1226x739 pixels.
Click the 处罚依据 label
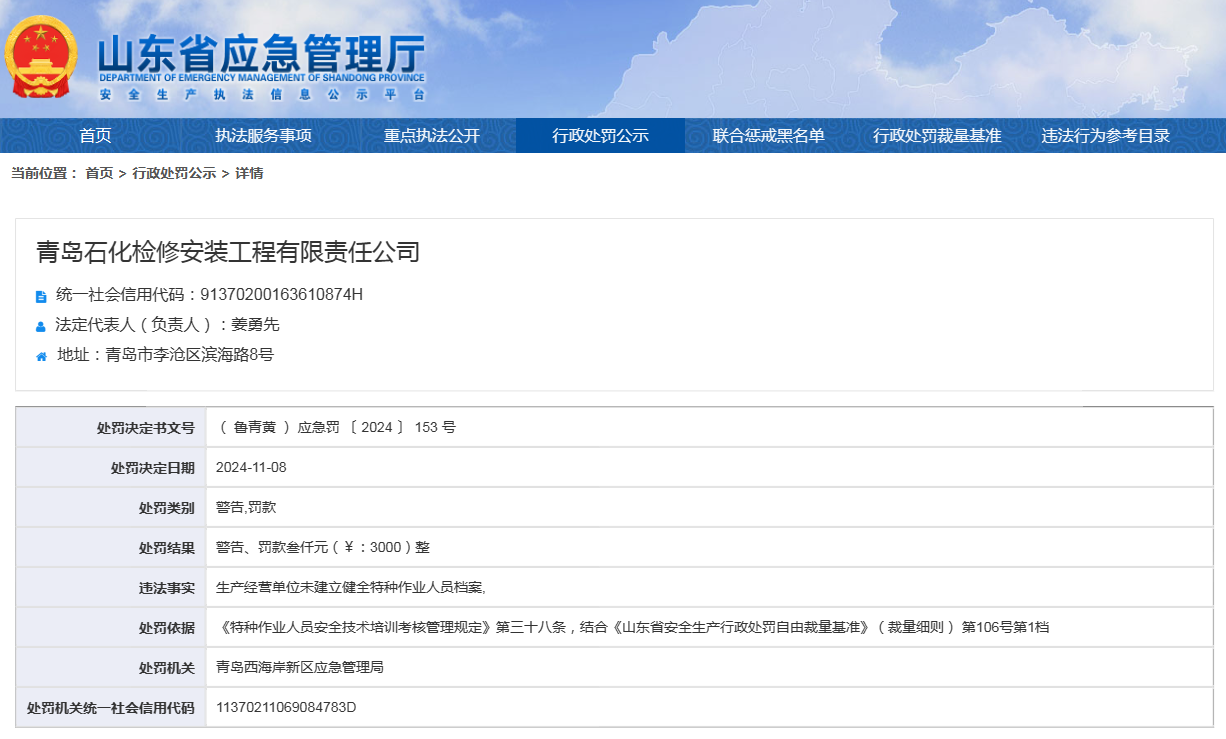coord(167,627)
